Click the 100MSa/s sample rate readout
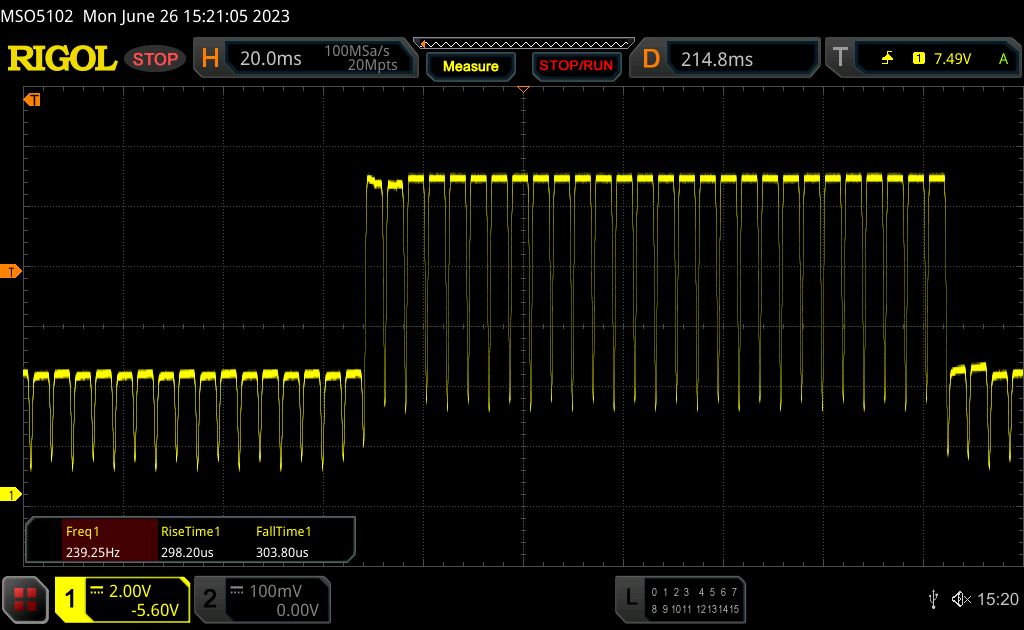 point(357,51)
